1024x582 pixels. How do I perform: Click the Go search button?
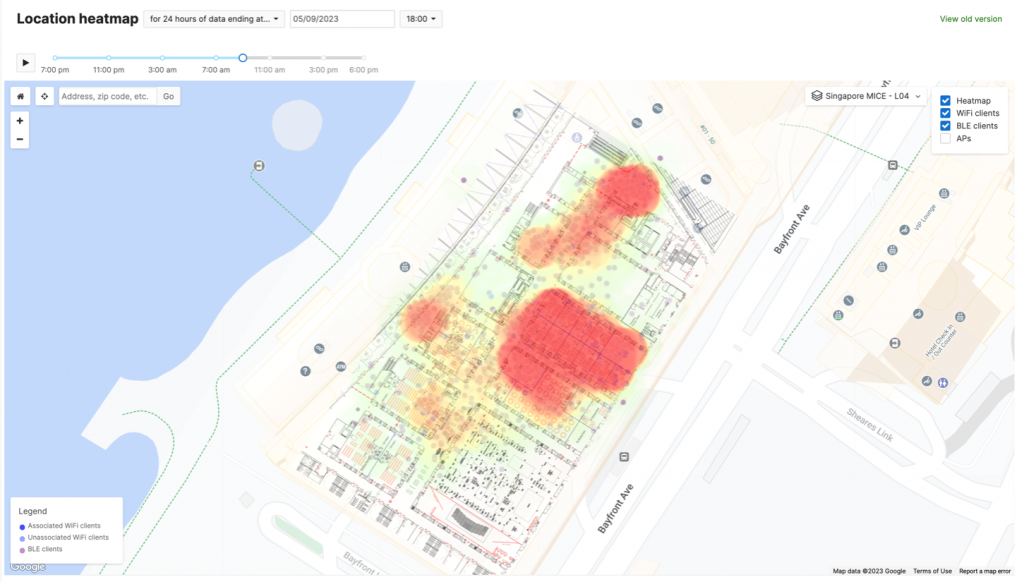pos(168,97)
